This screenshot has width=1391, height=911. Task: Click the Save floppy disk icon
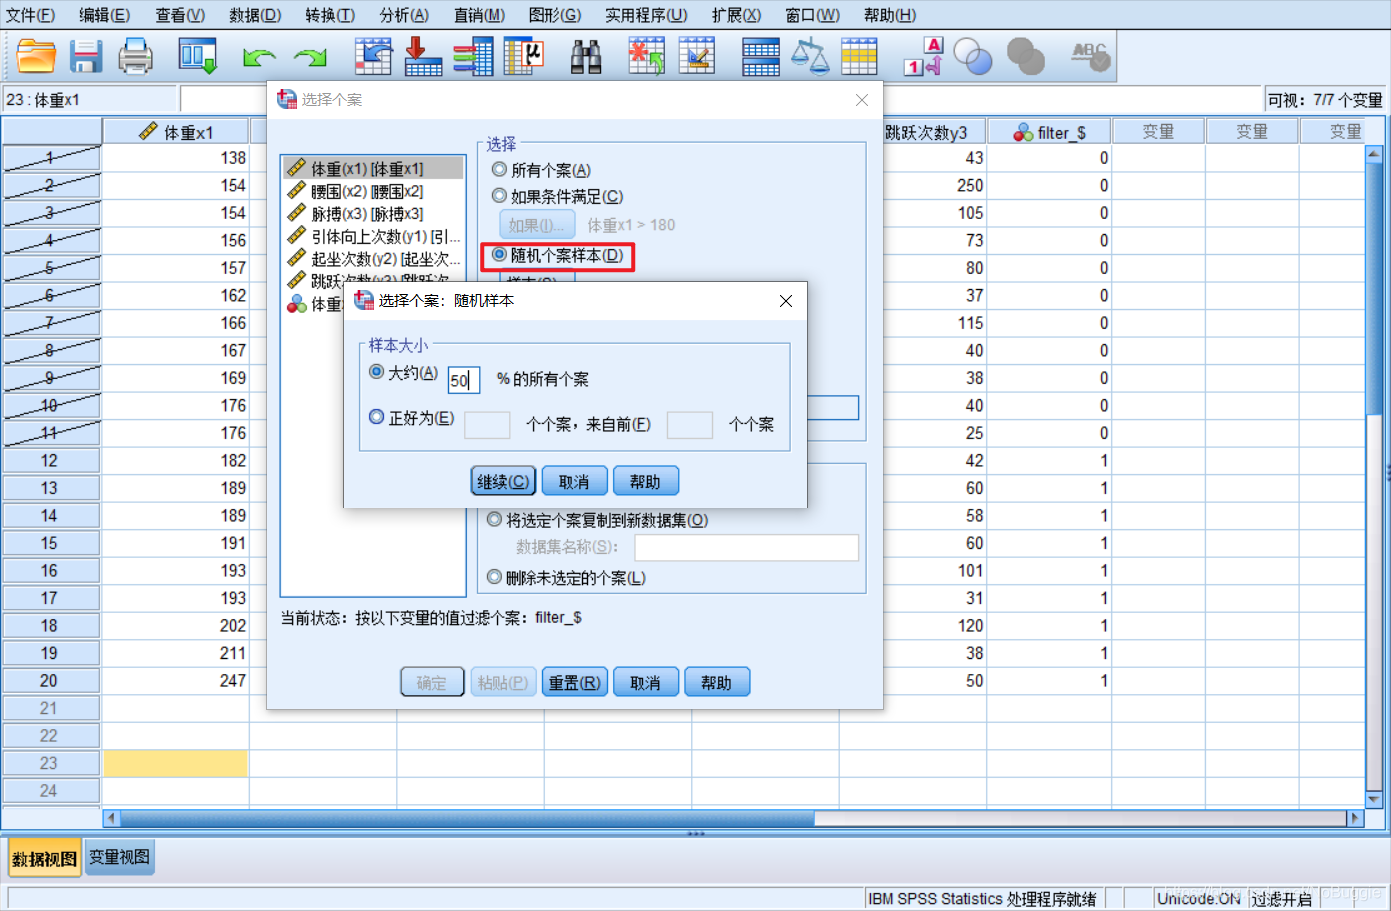(x=86, y=57)
